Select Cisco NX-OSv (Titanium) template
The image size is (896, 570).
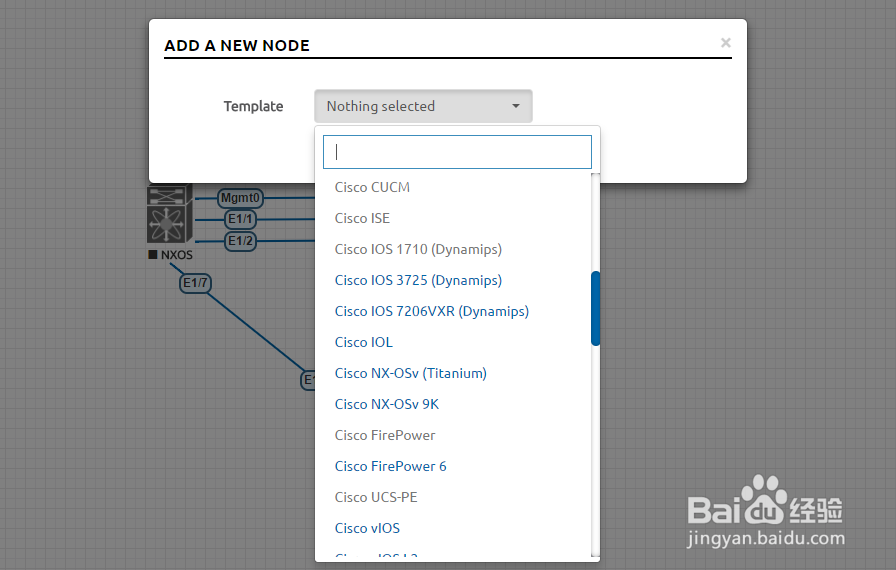410,374
